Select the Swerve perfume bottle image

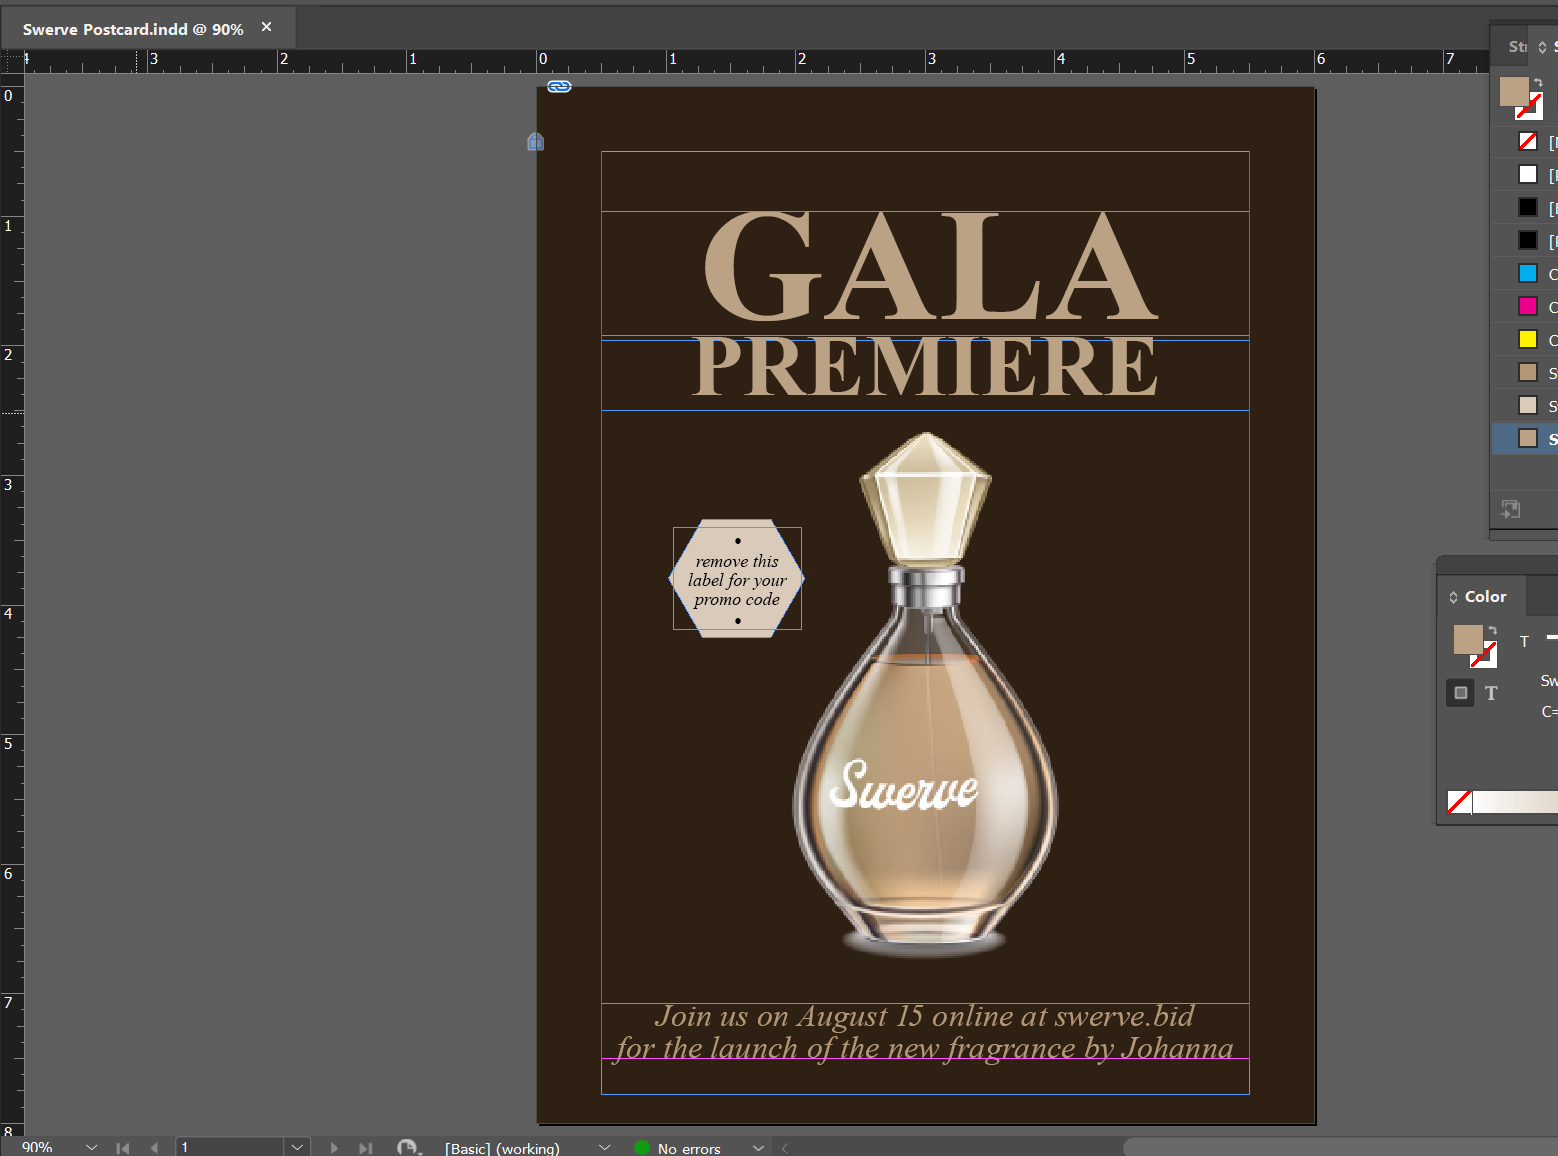click(x=926, y=694)
